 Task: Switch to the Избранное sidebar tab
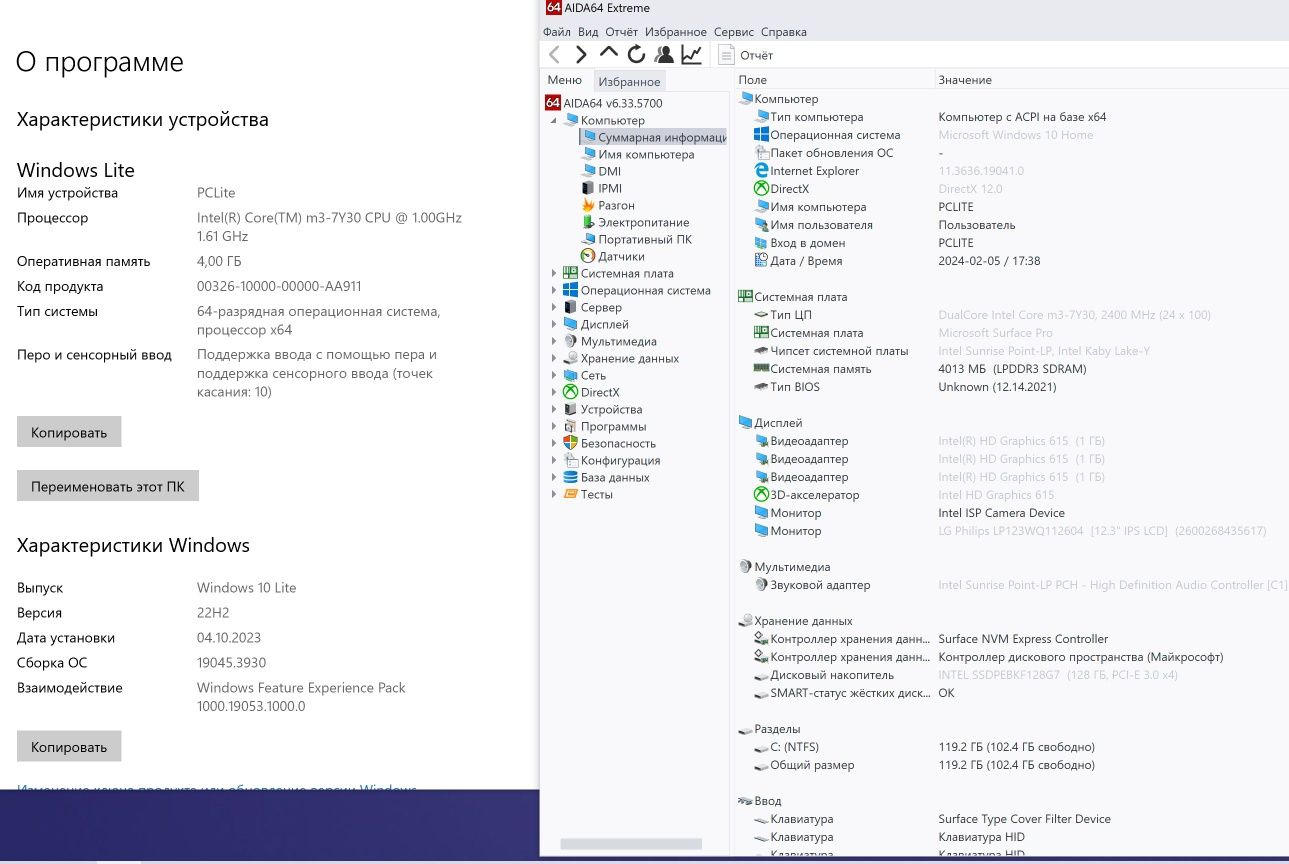click(629, 81)
